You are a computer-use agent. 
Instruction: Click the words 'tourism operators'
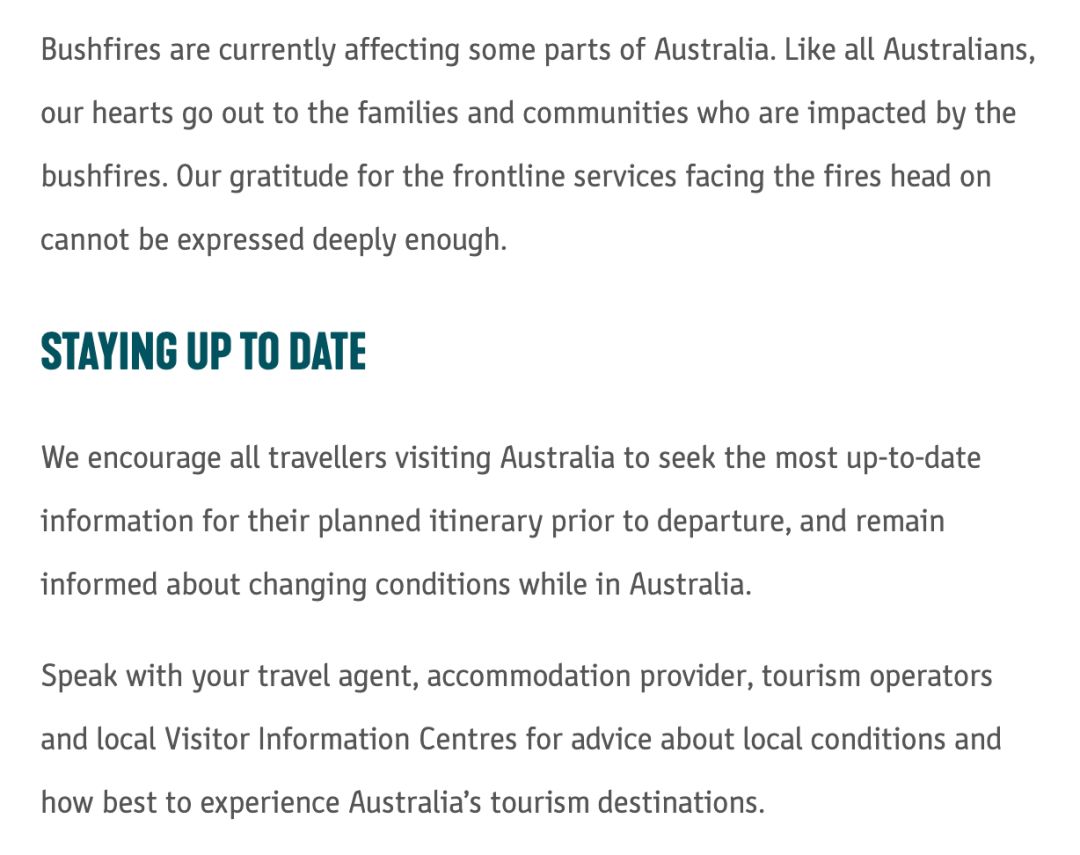877,676
